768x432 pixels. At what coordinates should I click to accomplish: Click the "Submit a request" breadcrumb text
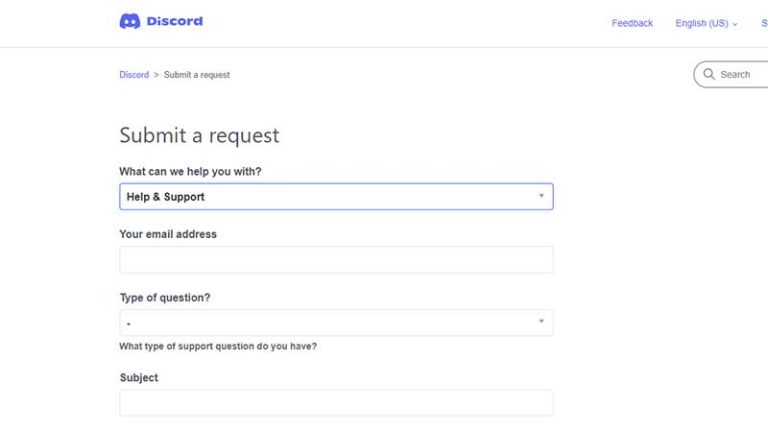tap(196, 74)
